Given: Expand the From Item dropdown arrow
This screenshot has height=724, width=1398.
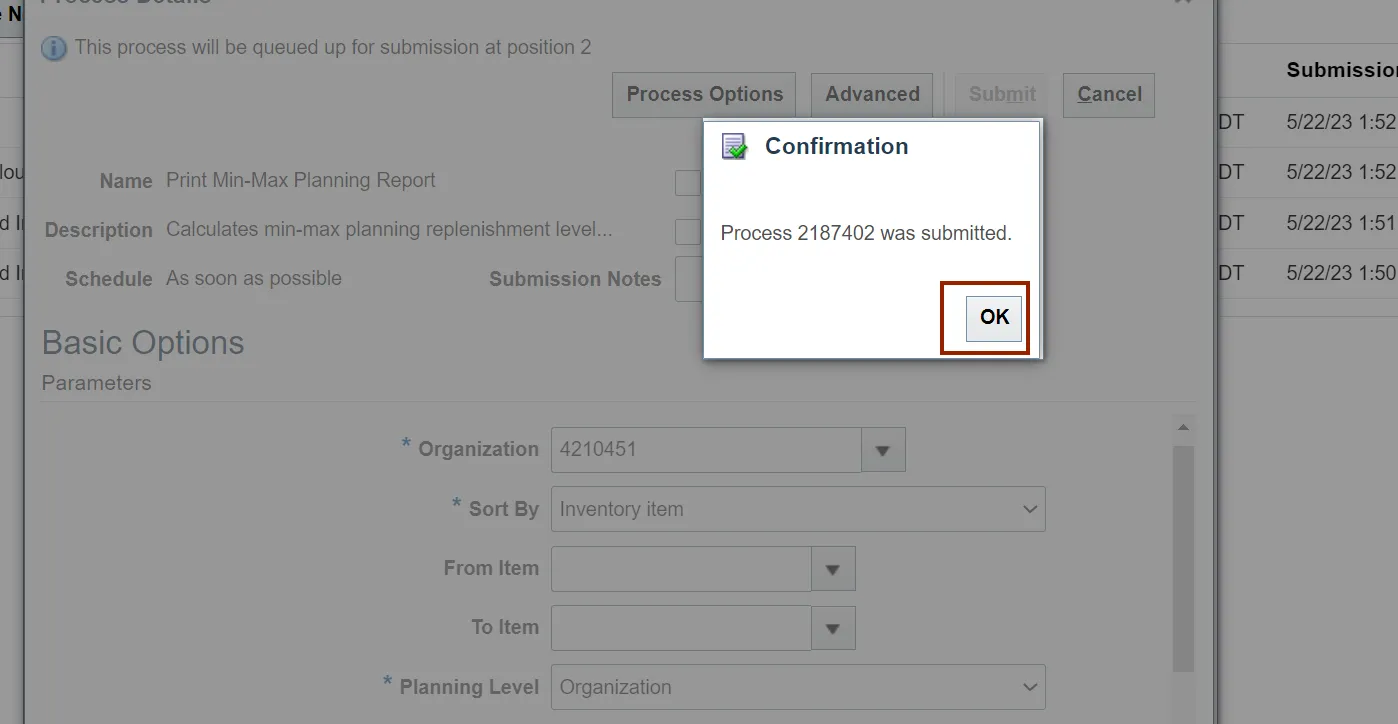Looking at the screenshot, I should (x=833, y=569).
